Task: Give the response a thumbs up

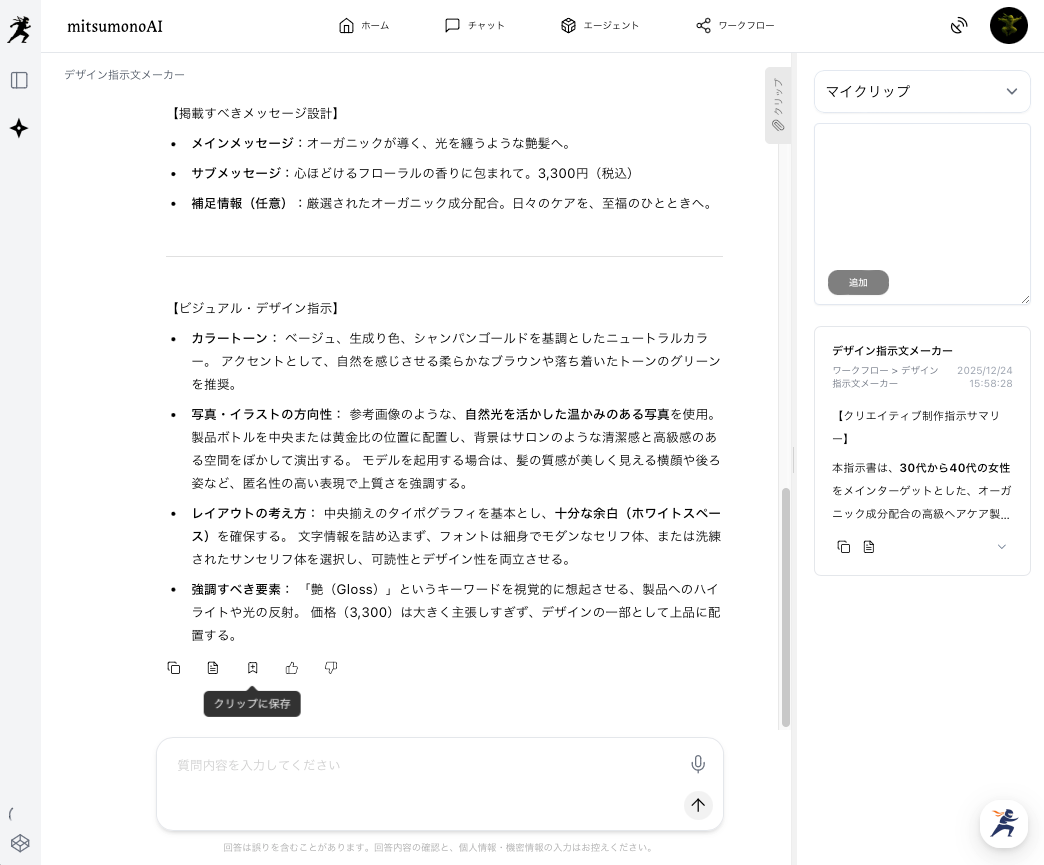Action: point(292,668)
